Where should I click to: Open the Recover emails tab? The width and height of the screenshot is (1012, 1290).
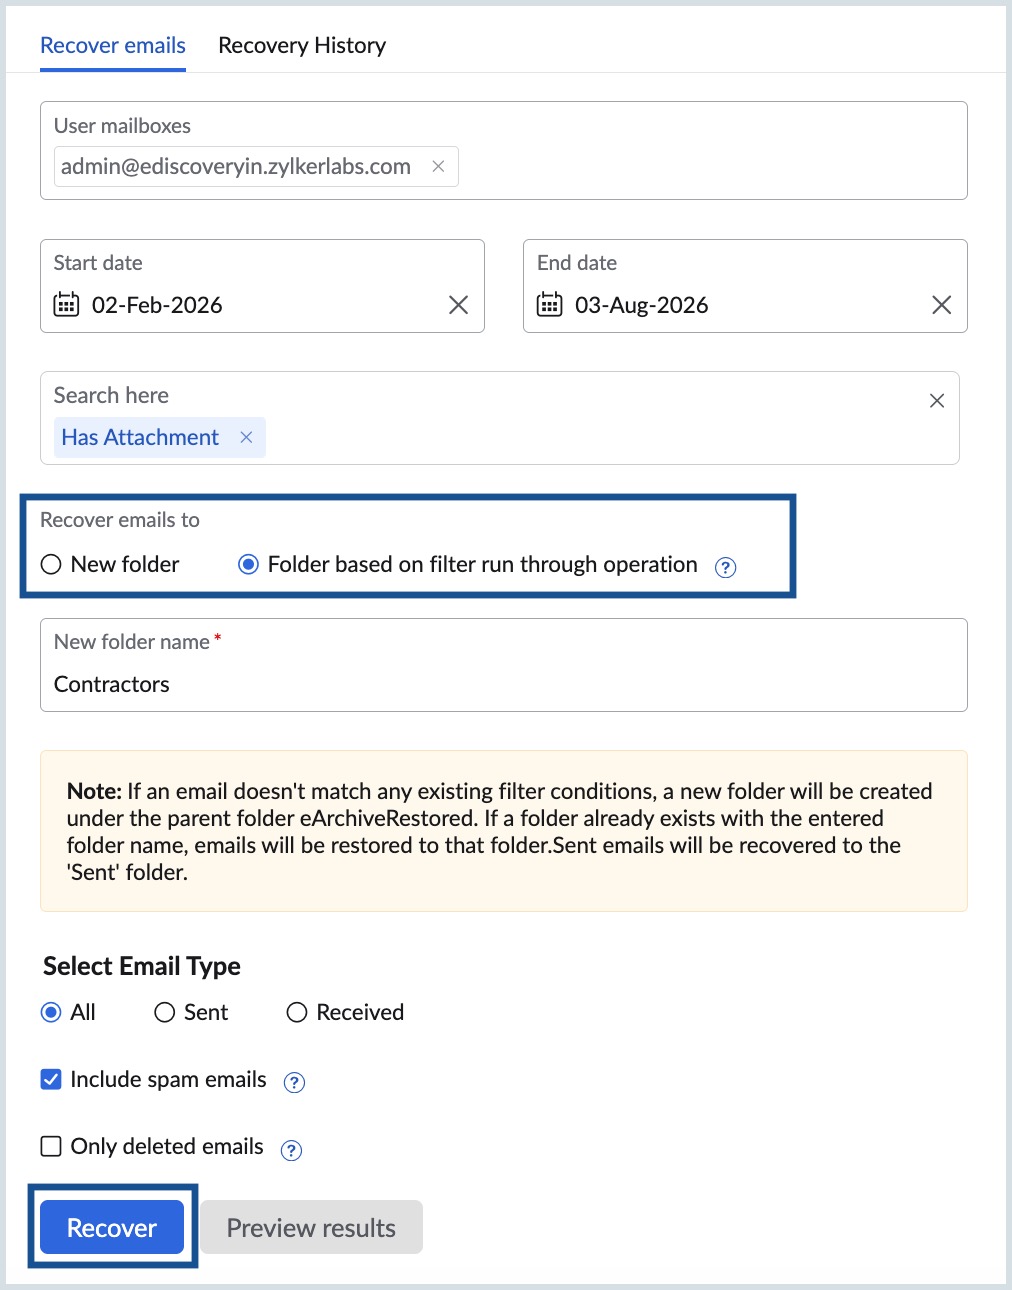(113, 45)
